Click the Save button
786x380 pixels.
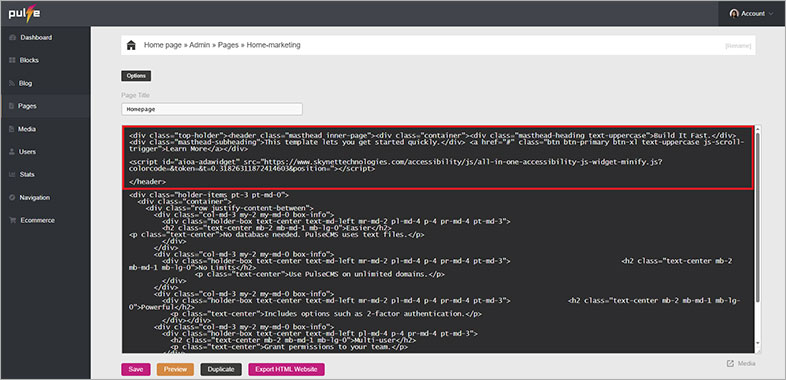click(x=135, y=369)
